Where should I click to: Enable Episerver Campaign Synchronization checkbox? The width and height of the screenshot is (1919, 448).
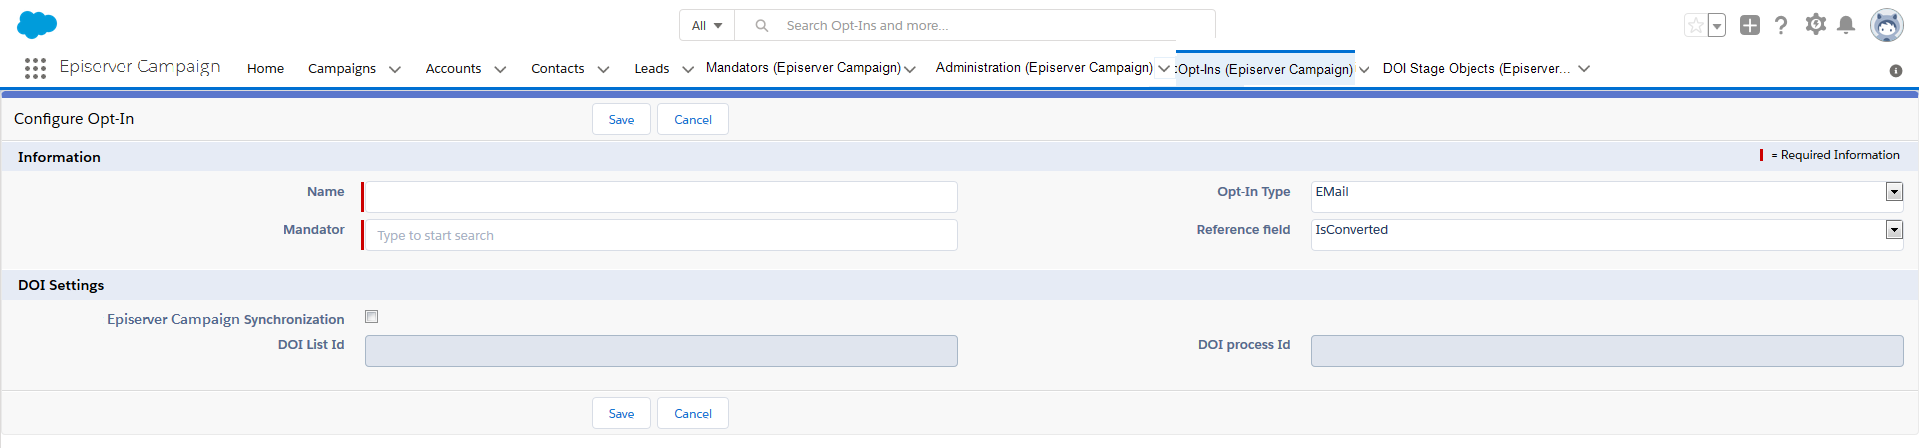pos(372,317)
